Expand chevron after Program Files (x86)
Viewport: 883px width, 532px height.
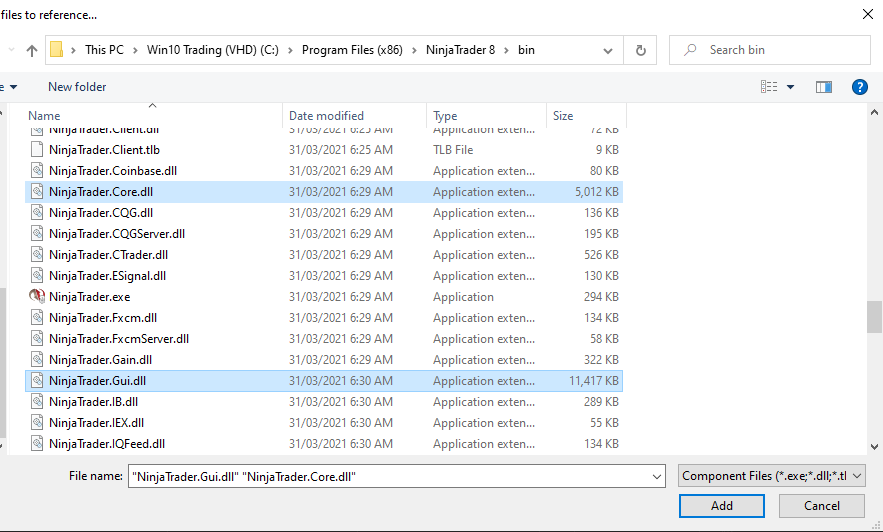tap(414, 50)
